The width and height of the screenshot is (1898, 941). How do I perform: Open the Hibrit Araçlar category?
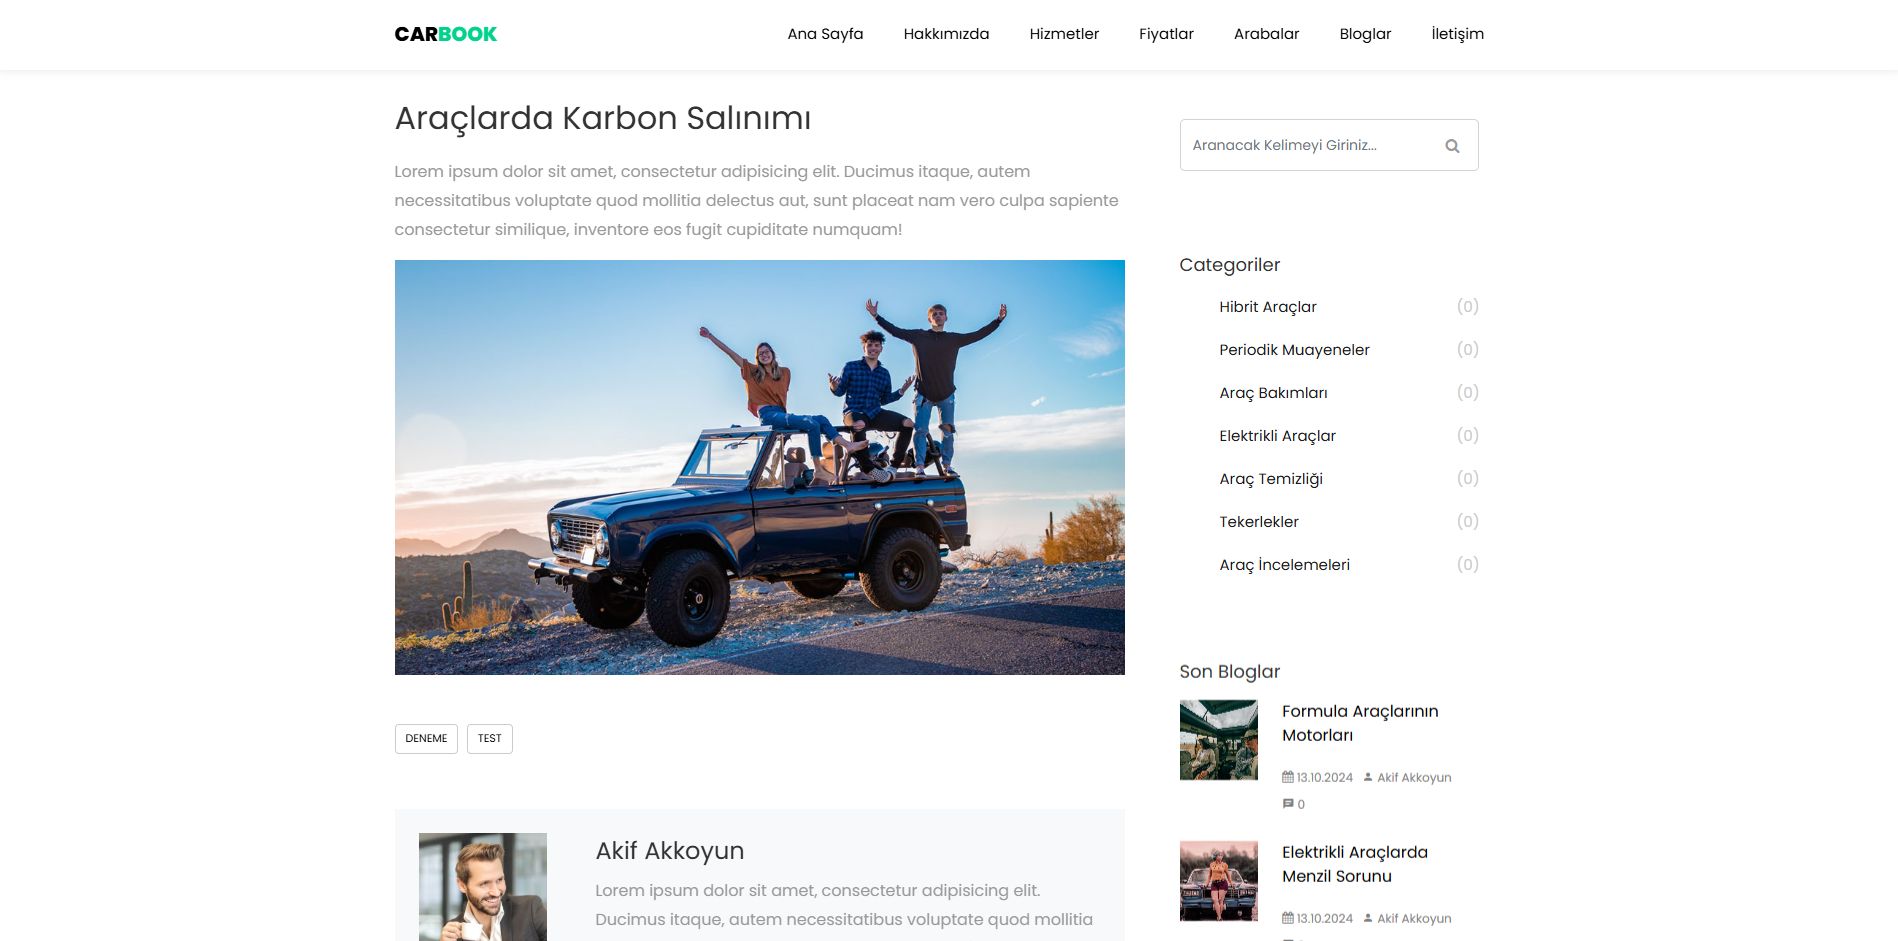tap(1267, 307)
